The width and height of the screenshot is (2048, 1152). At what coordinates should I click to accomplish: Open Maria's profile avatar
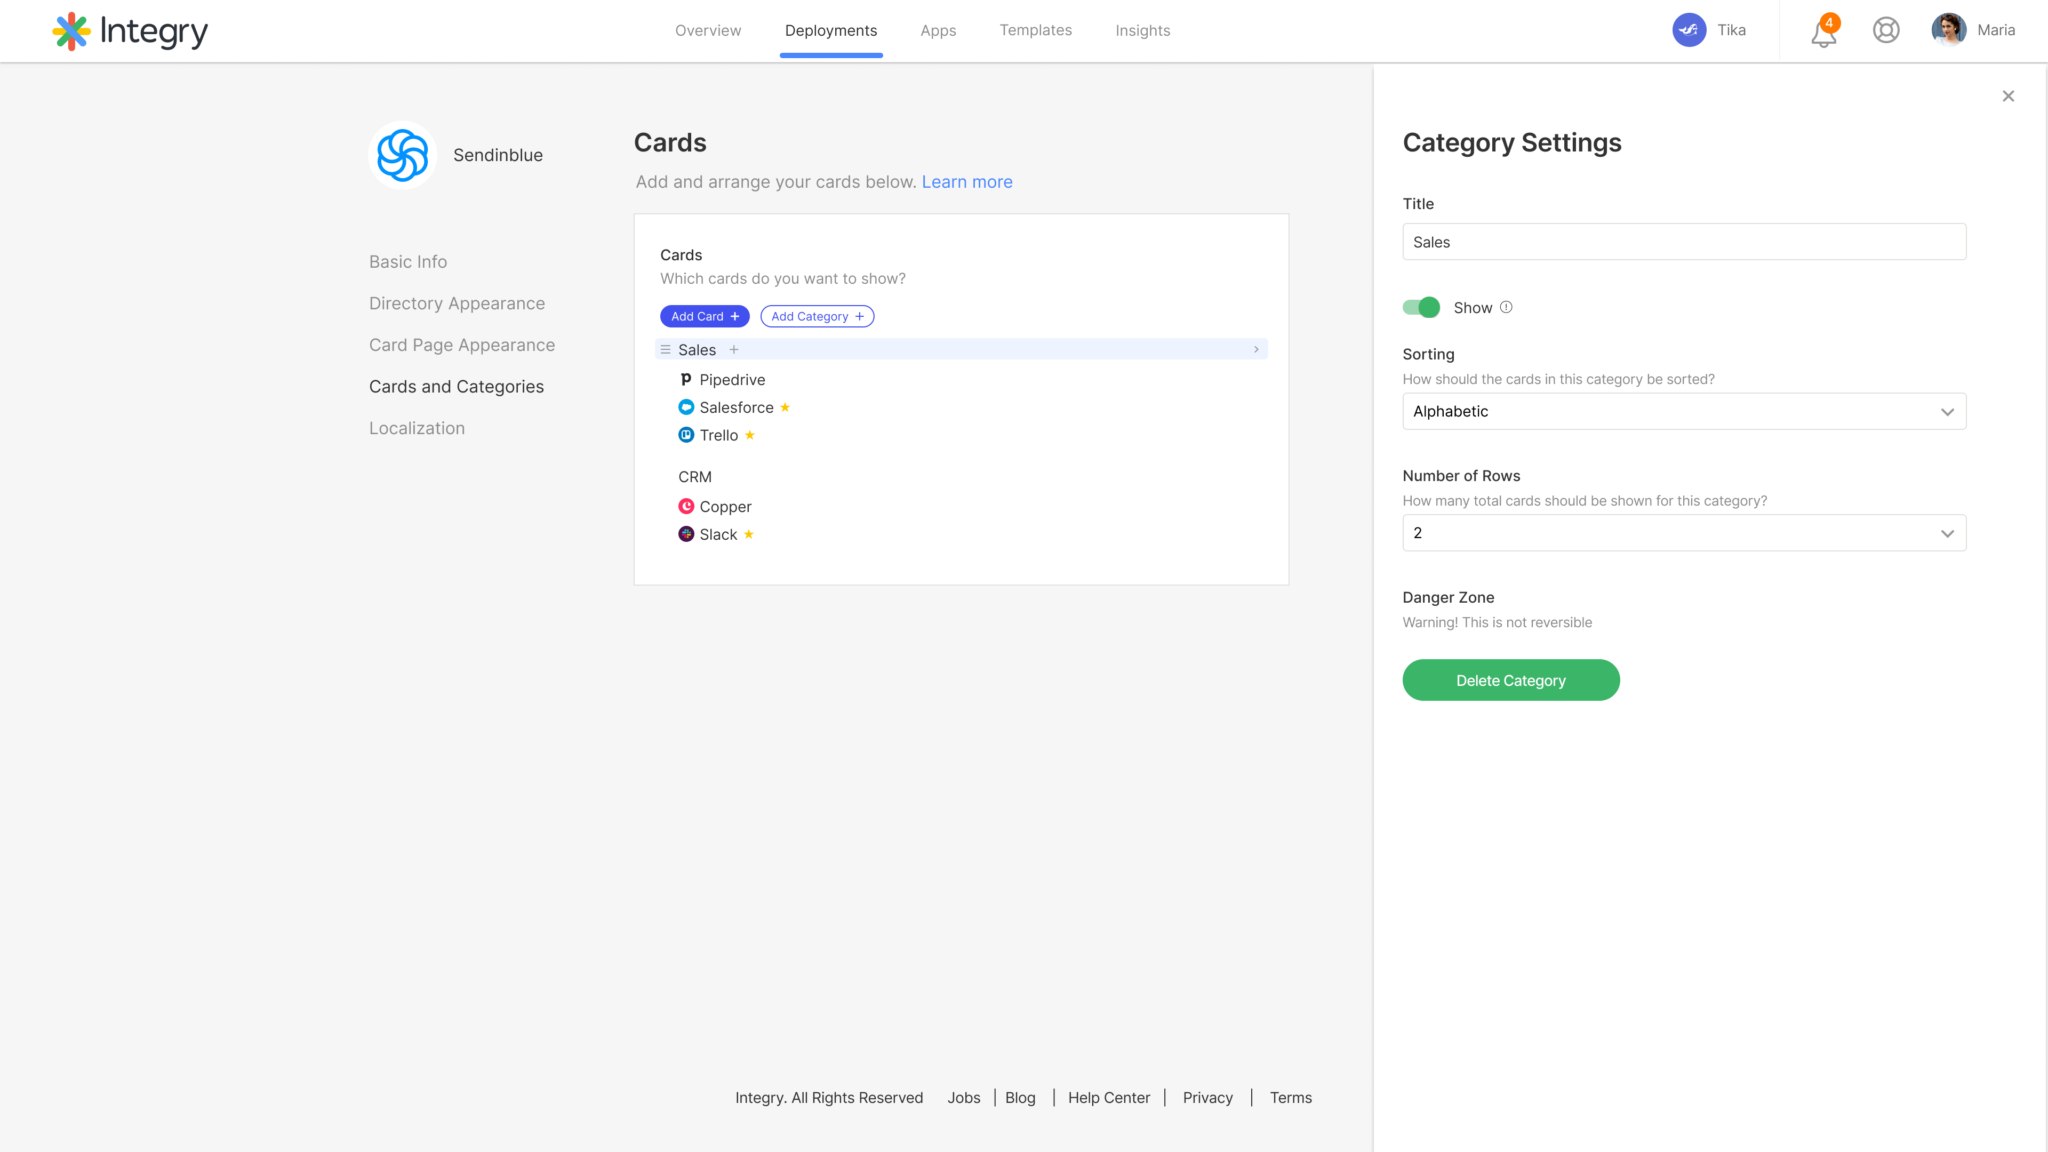click(1949, 30)
